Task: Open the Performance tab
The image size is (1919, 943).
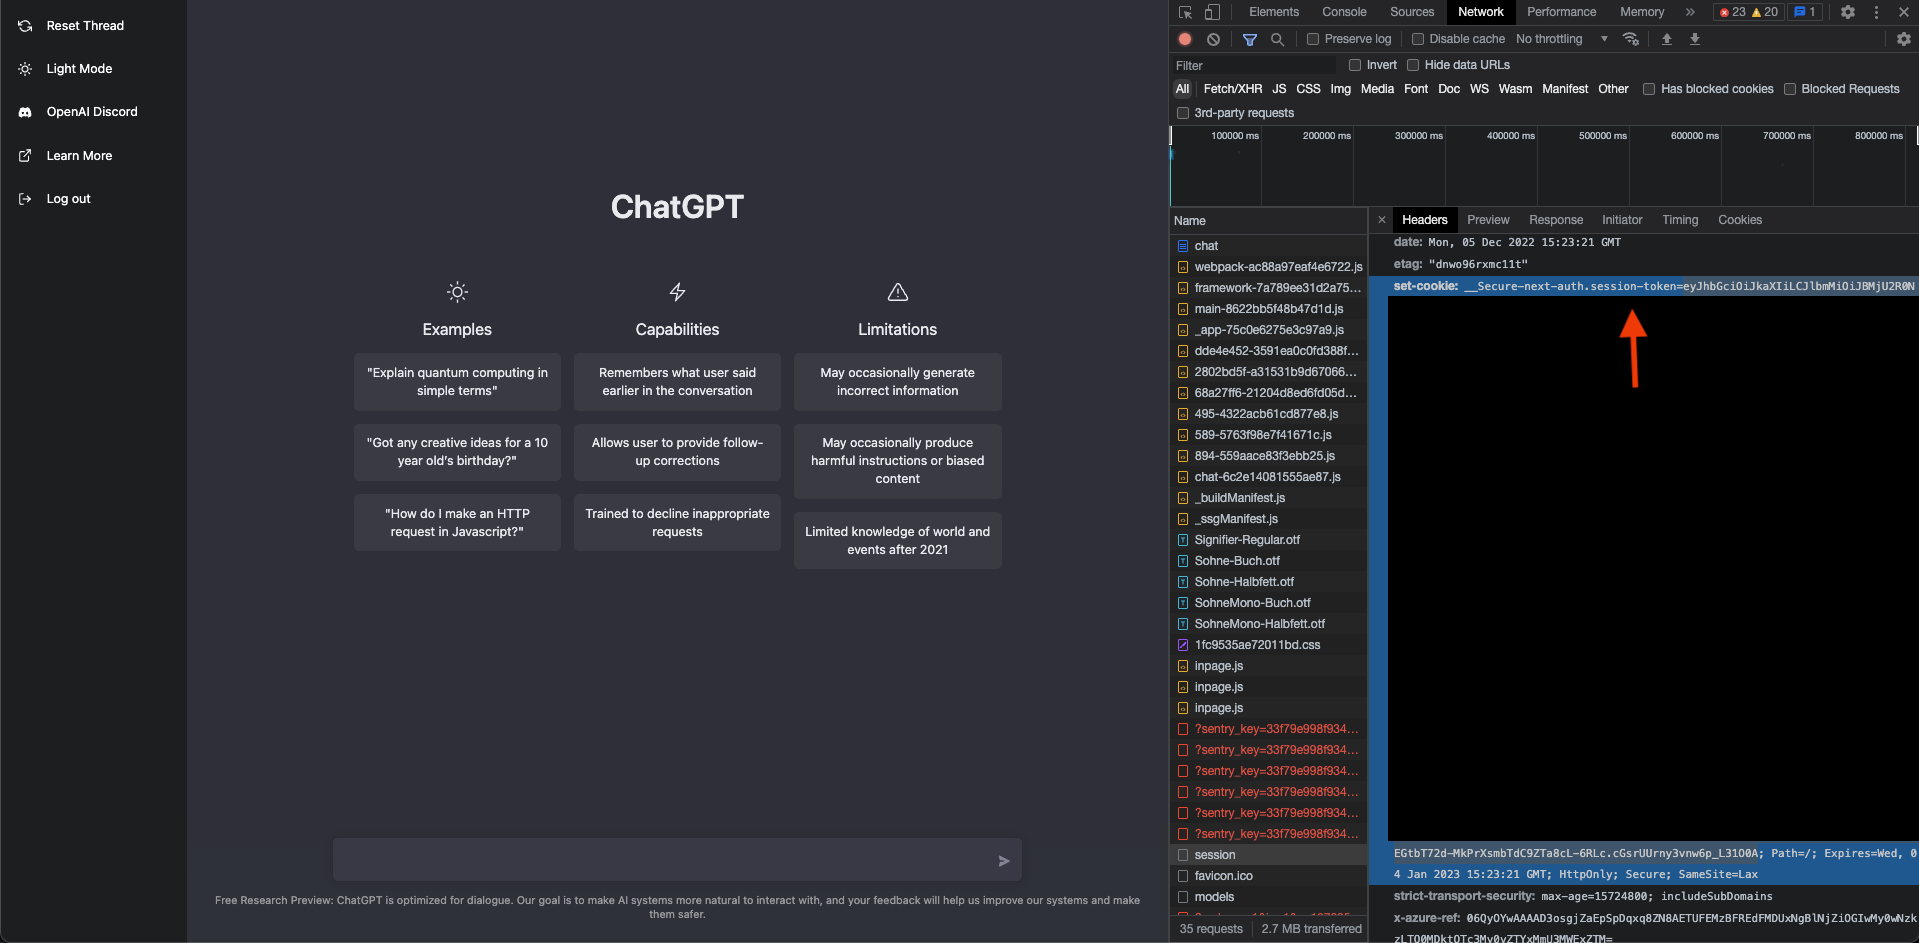Action: pyautogui.click(x=1562, y=12)
